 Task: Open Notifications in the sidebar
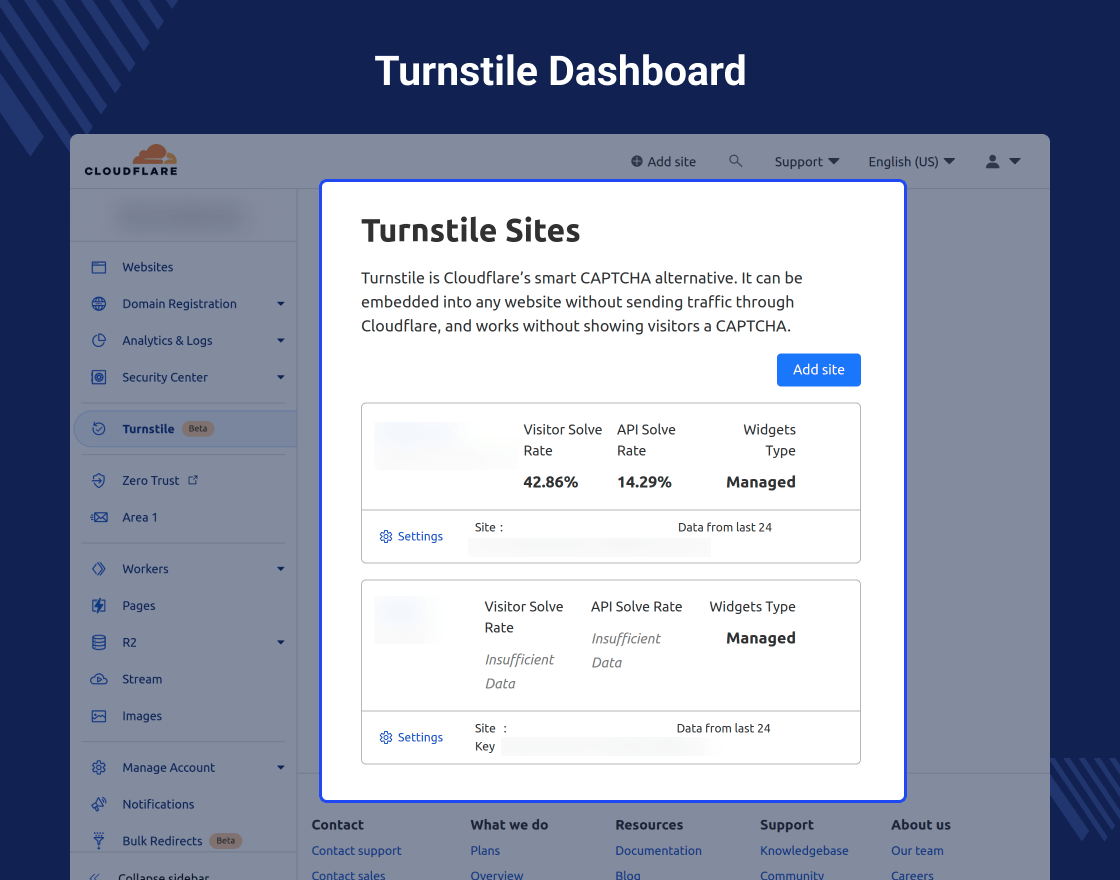[x=158, y=804]
